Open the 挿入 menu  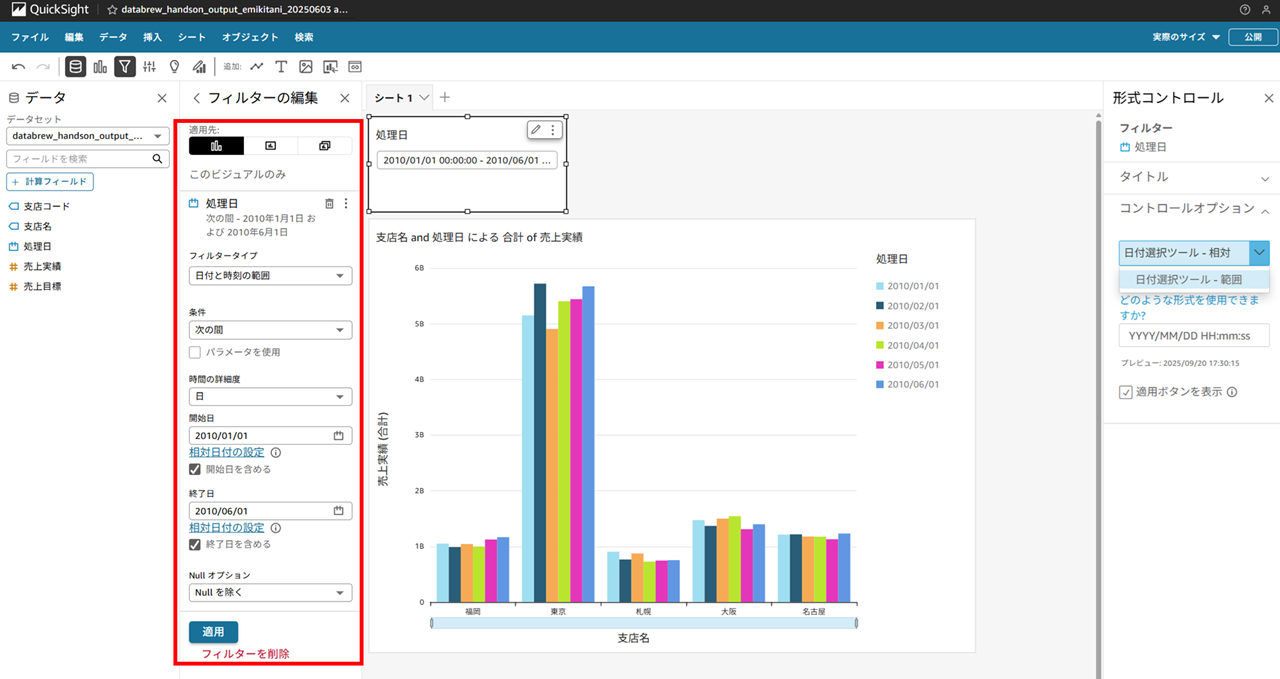pyautogui.click(x=152, y=37)
